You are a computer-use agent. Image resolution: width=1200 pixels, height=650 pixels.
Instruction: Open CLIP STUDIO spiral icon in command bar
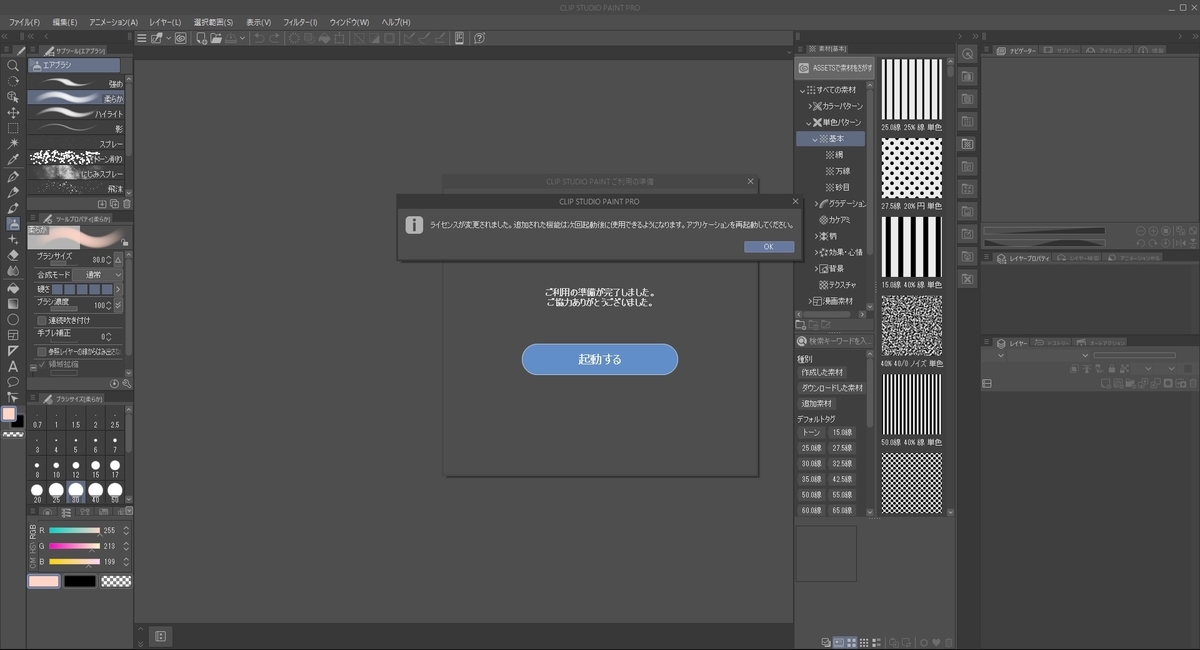click(181, 38)
